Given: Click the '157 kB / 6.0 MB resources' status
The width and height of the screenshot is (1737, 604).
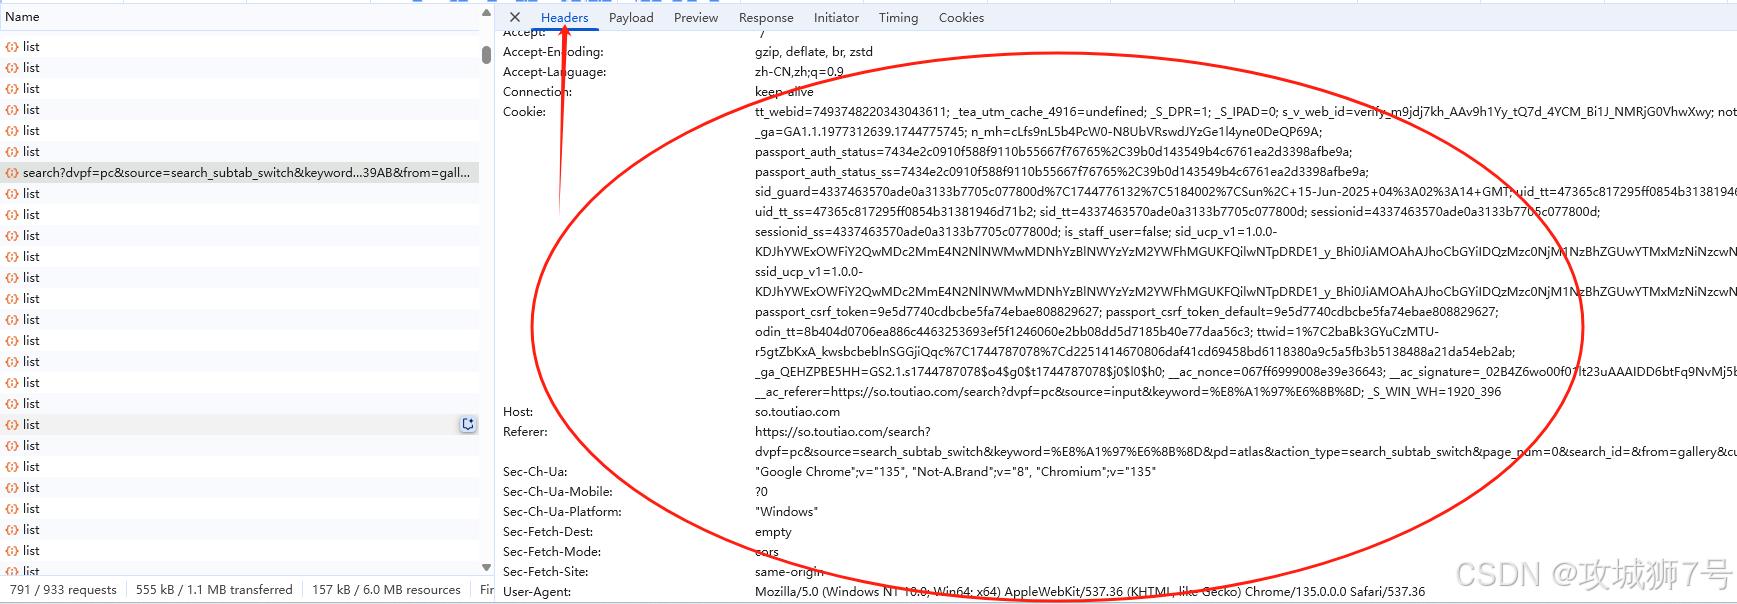Looking at the screenshot, I should tap(386, 590).
